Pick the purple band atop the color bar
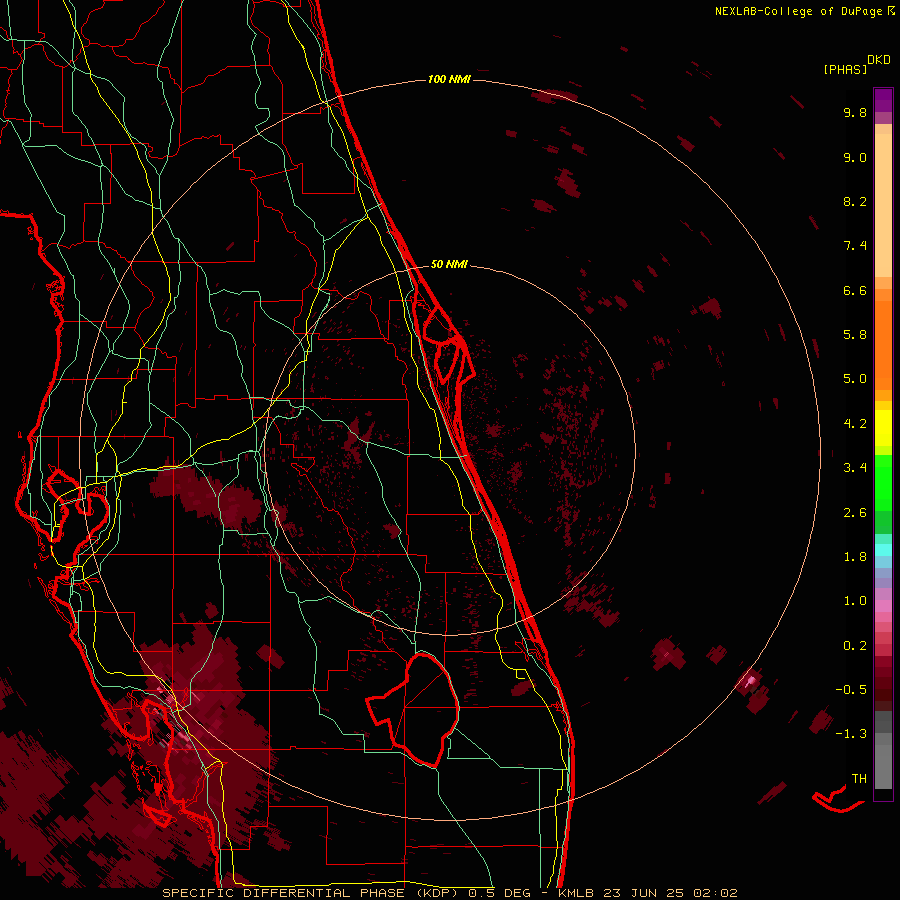Screen dimensions: 900x900 click(883, 100)
